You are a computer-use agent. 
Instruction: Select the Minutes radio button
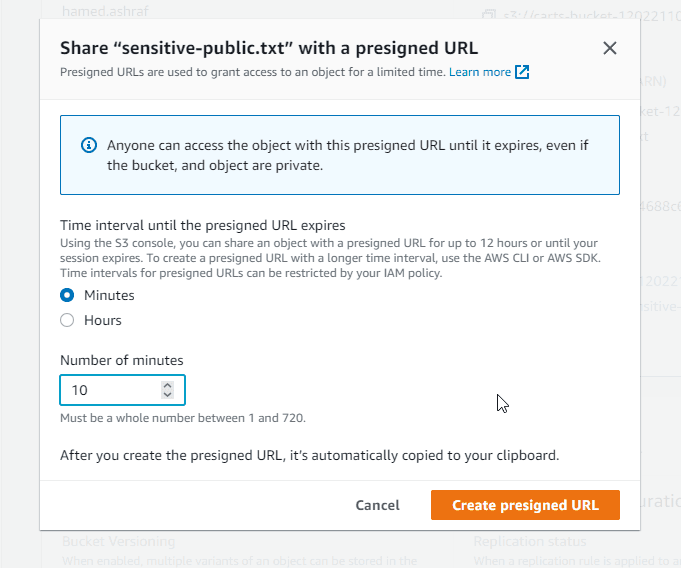67,295
